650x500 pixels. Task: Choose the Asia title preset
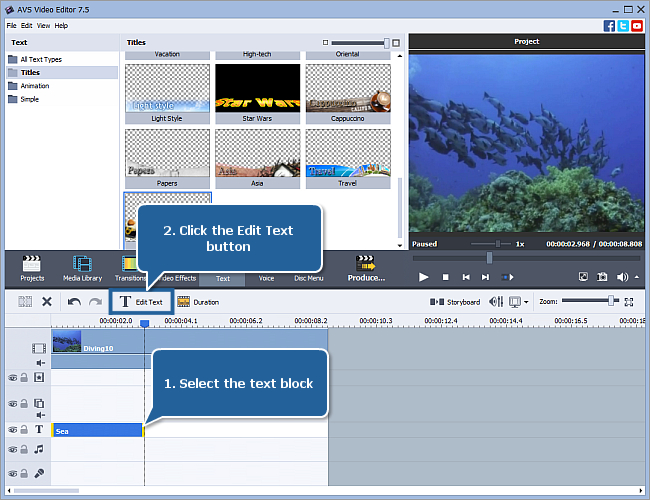257,158
